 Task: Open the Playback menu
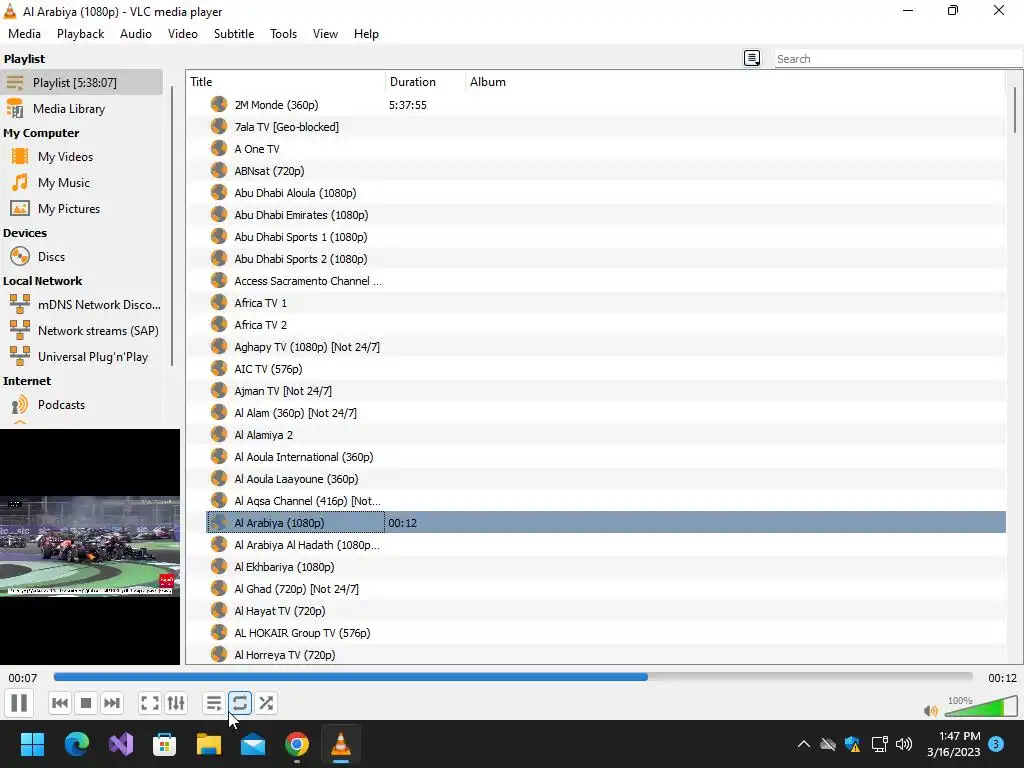tap(80, 34)
